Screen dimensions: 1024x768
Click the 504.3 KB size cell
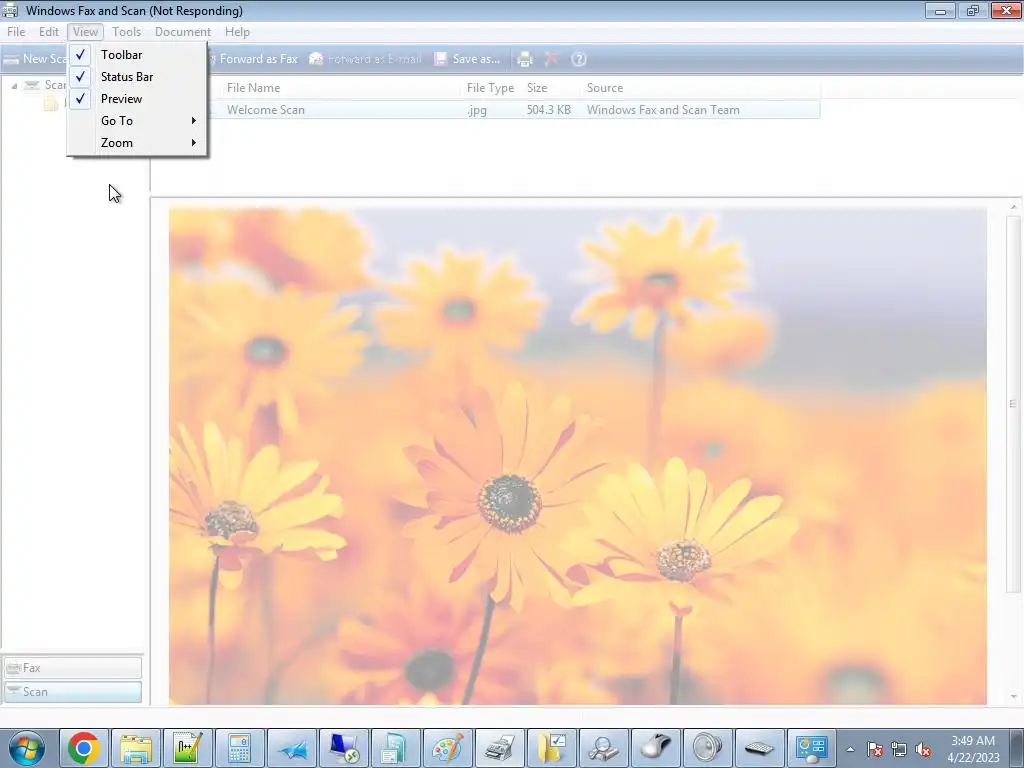pyautogui.click(x=549, y=110)
